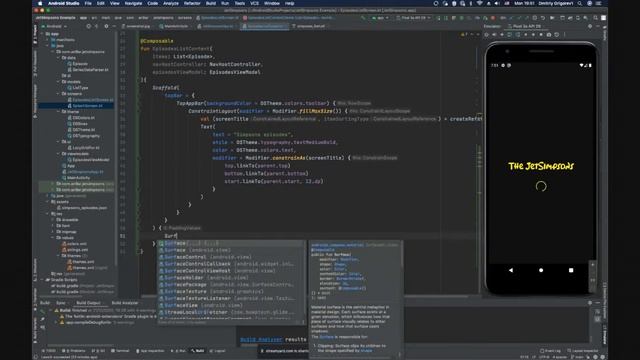Choose first Surface autocomplete suggestion
The height and width of the screenshot is (360, 640).
point(231,243)
